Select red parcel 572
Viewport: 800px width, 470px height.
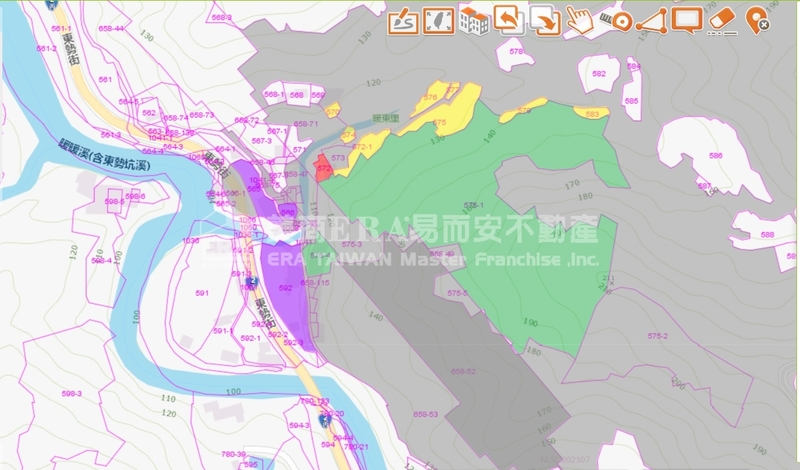pyautogui.click(x=323, y=167)
